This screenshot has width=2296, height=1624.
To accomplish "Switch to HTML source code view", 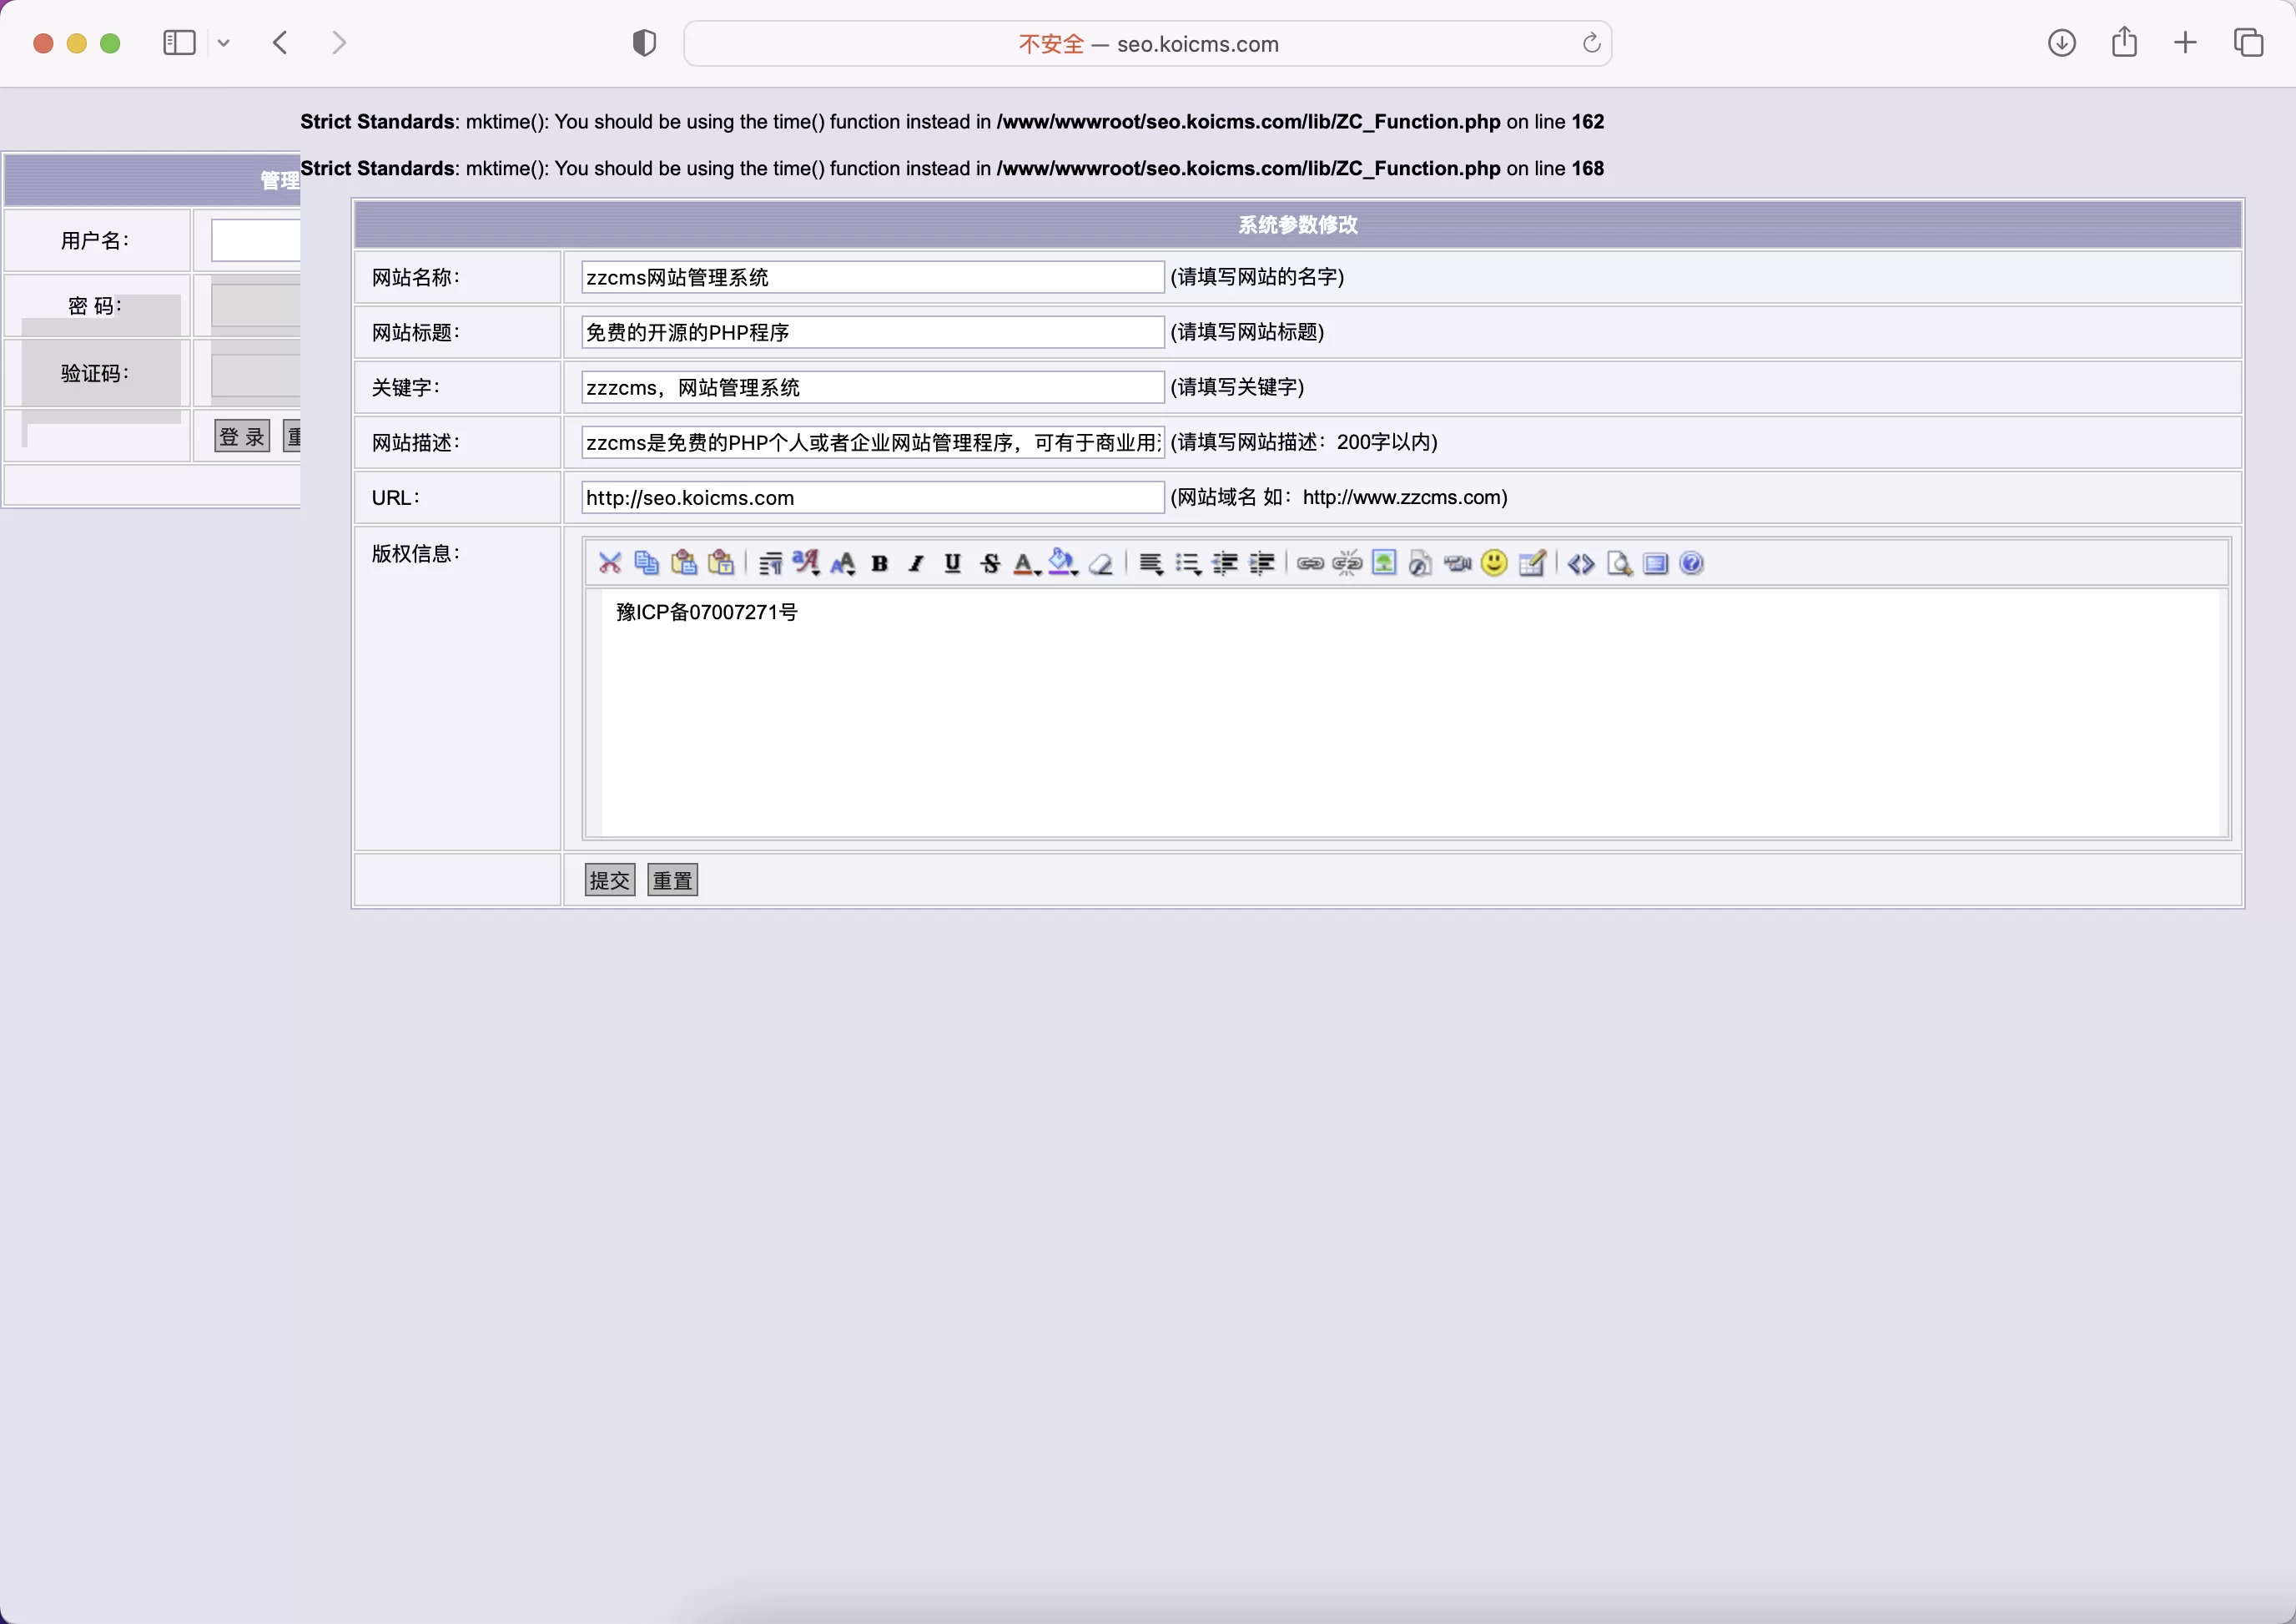I will [1581, 563].
